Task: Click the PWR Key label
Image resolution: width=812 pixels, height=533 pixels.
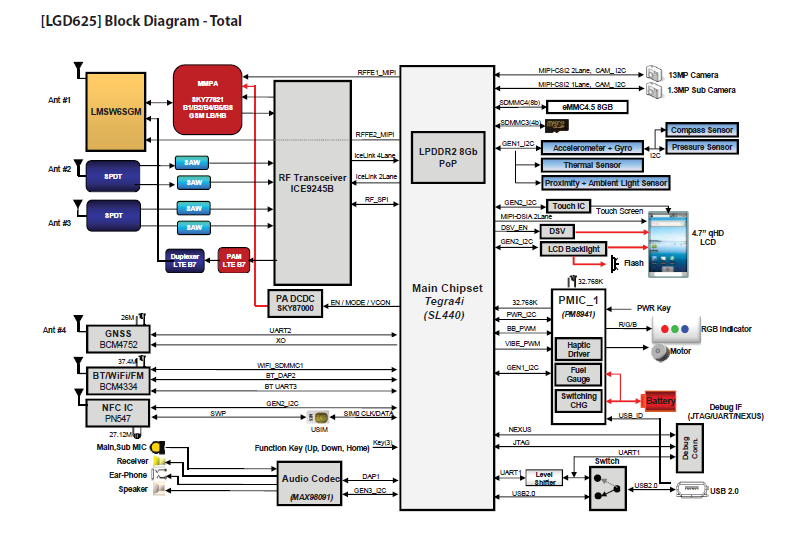Action: 654,308
